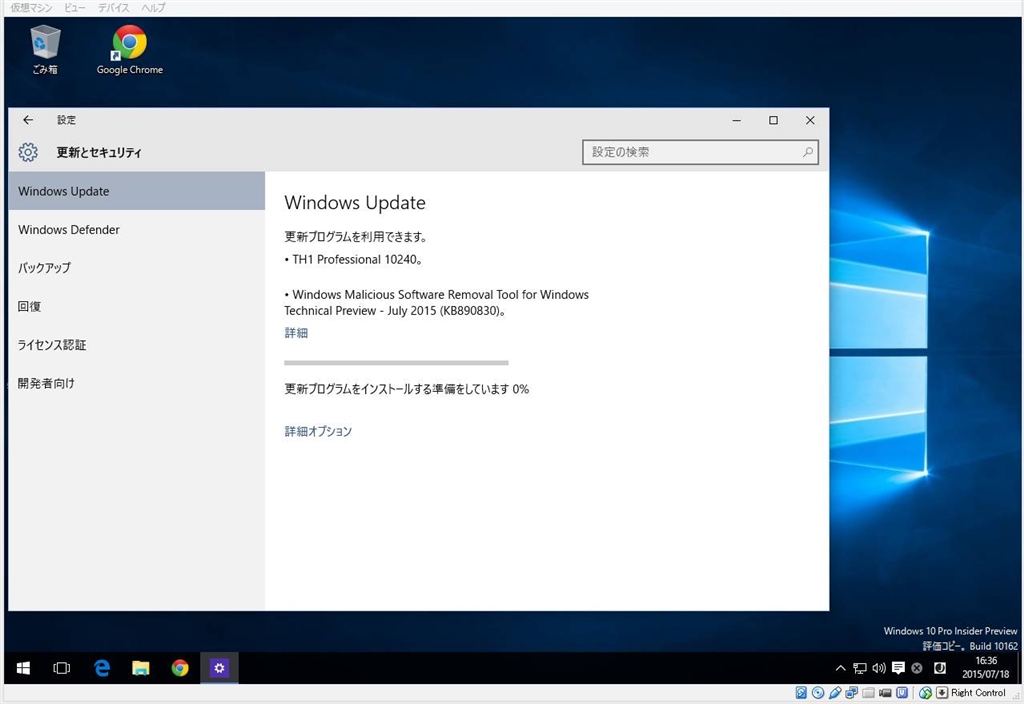Launch Chrome from the taskbar
This screenshot has width=1024, height=704.
point(180,668)
